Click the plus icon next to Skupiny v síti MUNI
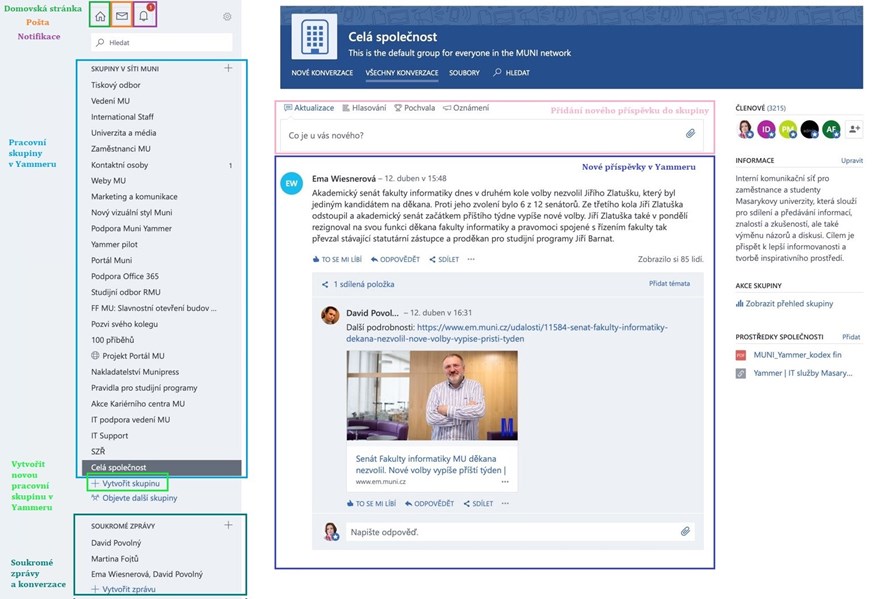Viewport: 873px width, 599px height. point(228,68)
